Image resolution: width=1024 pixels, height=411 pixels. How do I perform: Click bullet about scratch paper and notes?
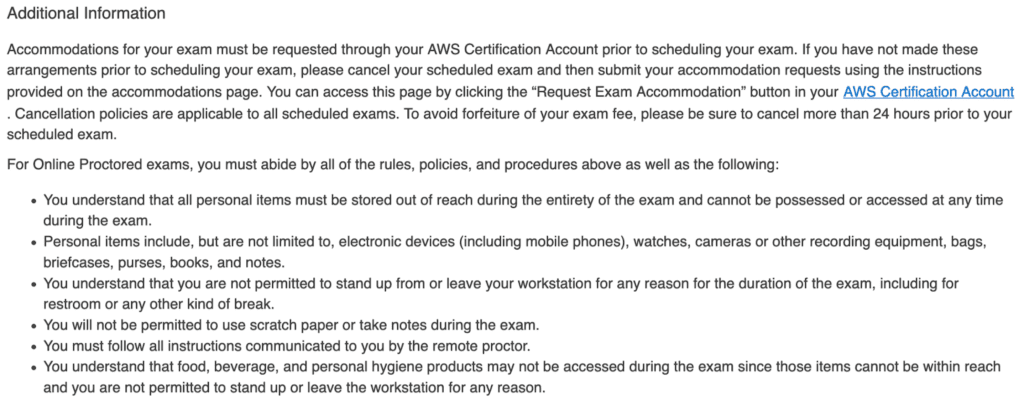pyautogui.click(x=291, y=325)
